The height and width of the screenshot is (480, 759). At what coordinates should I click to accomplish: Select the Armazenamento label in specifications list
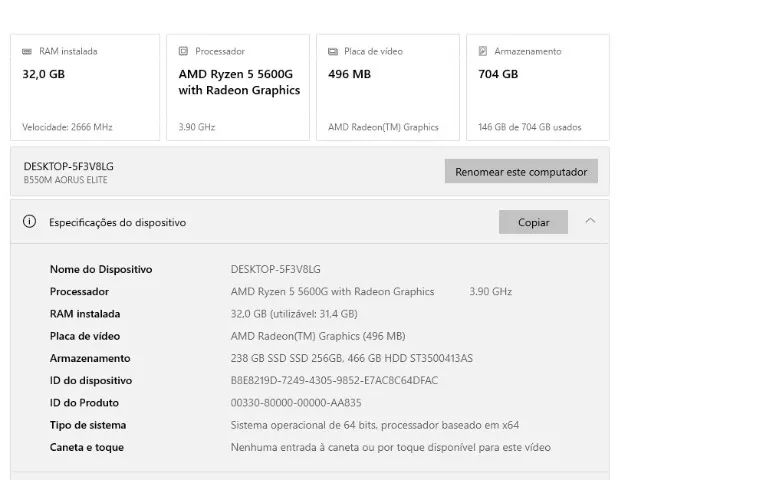point(90,358)
